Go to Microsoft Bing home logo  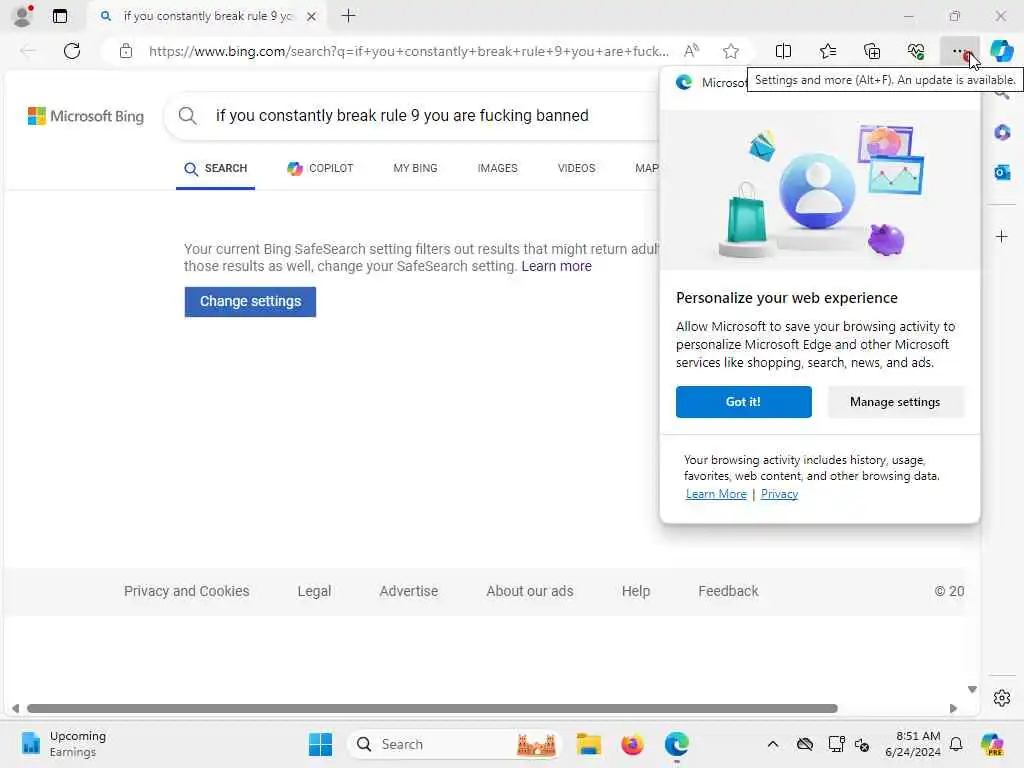point(86,116)
